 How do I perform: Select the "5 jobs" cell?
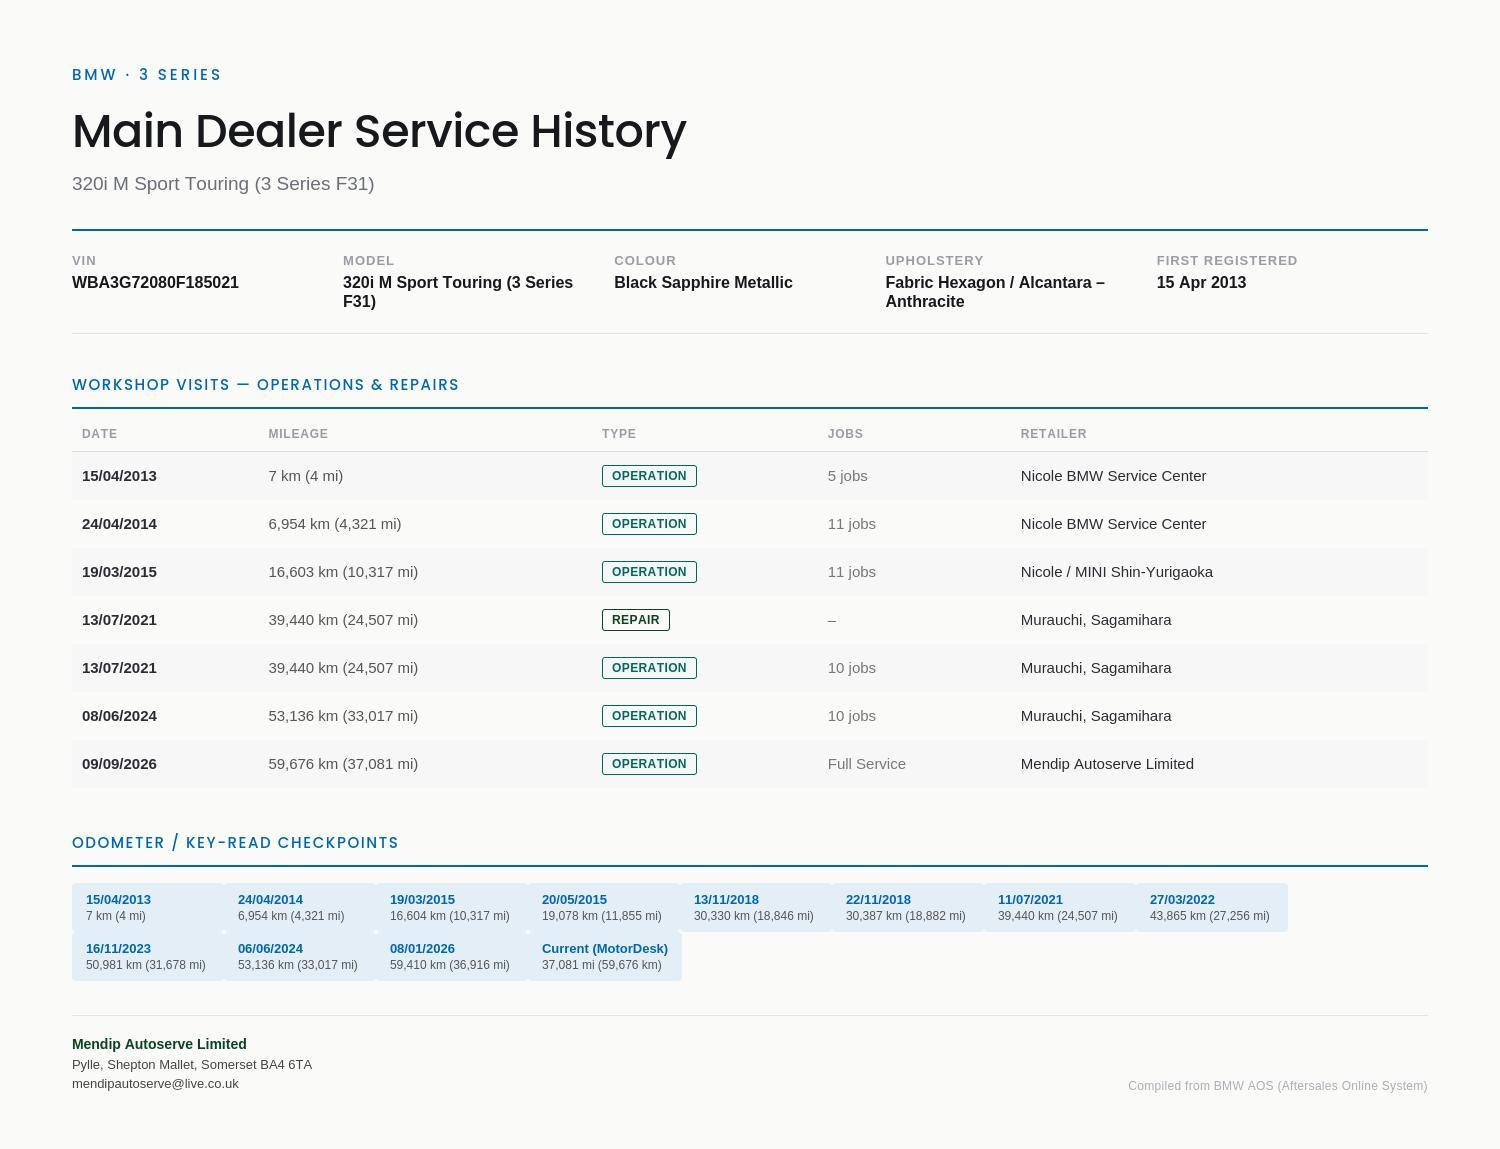[847, 476]
